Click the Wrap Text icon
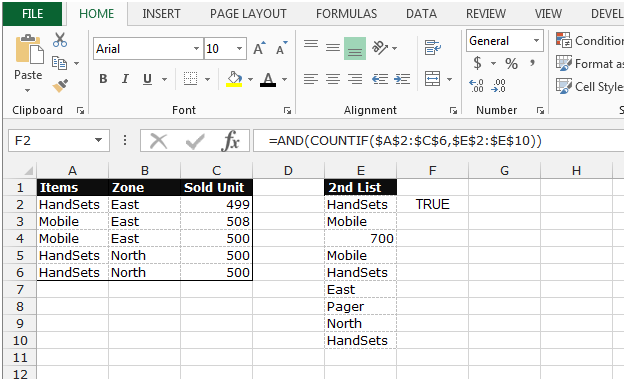This screenshot has height=381, width=626. (432, 48)
